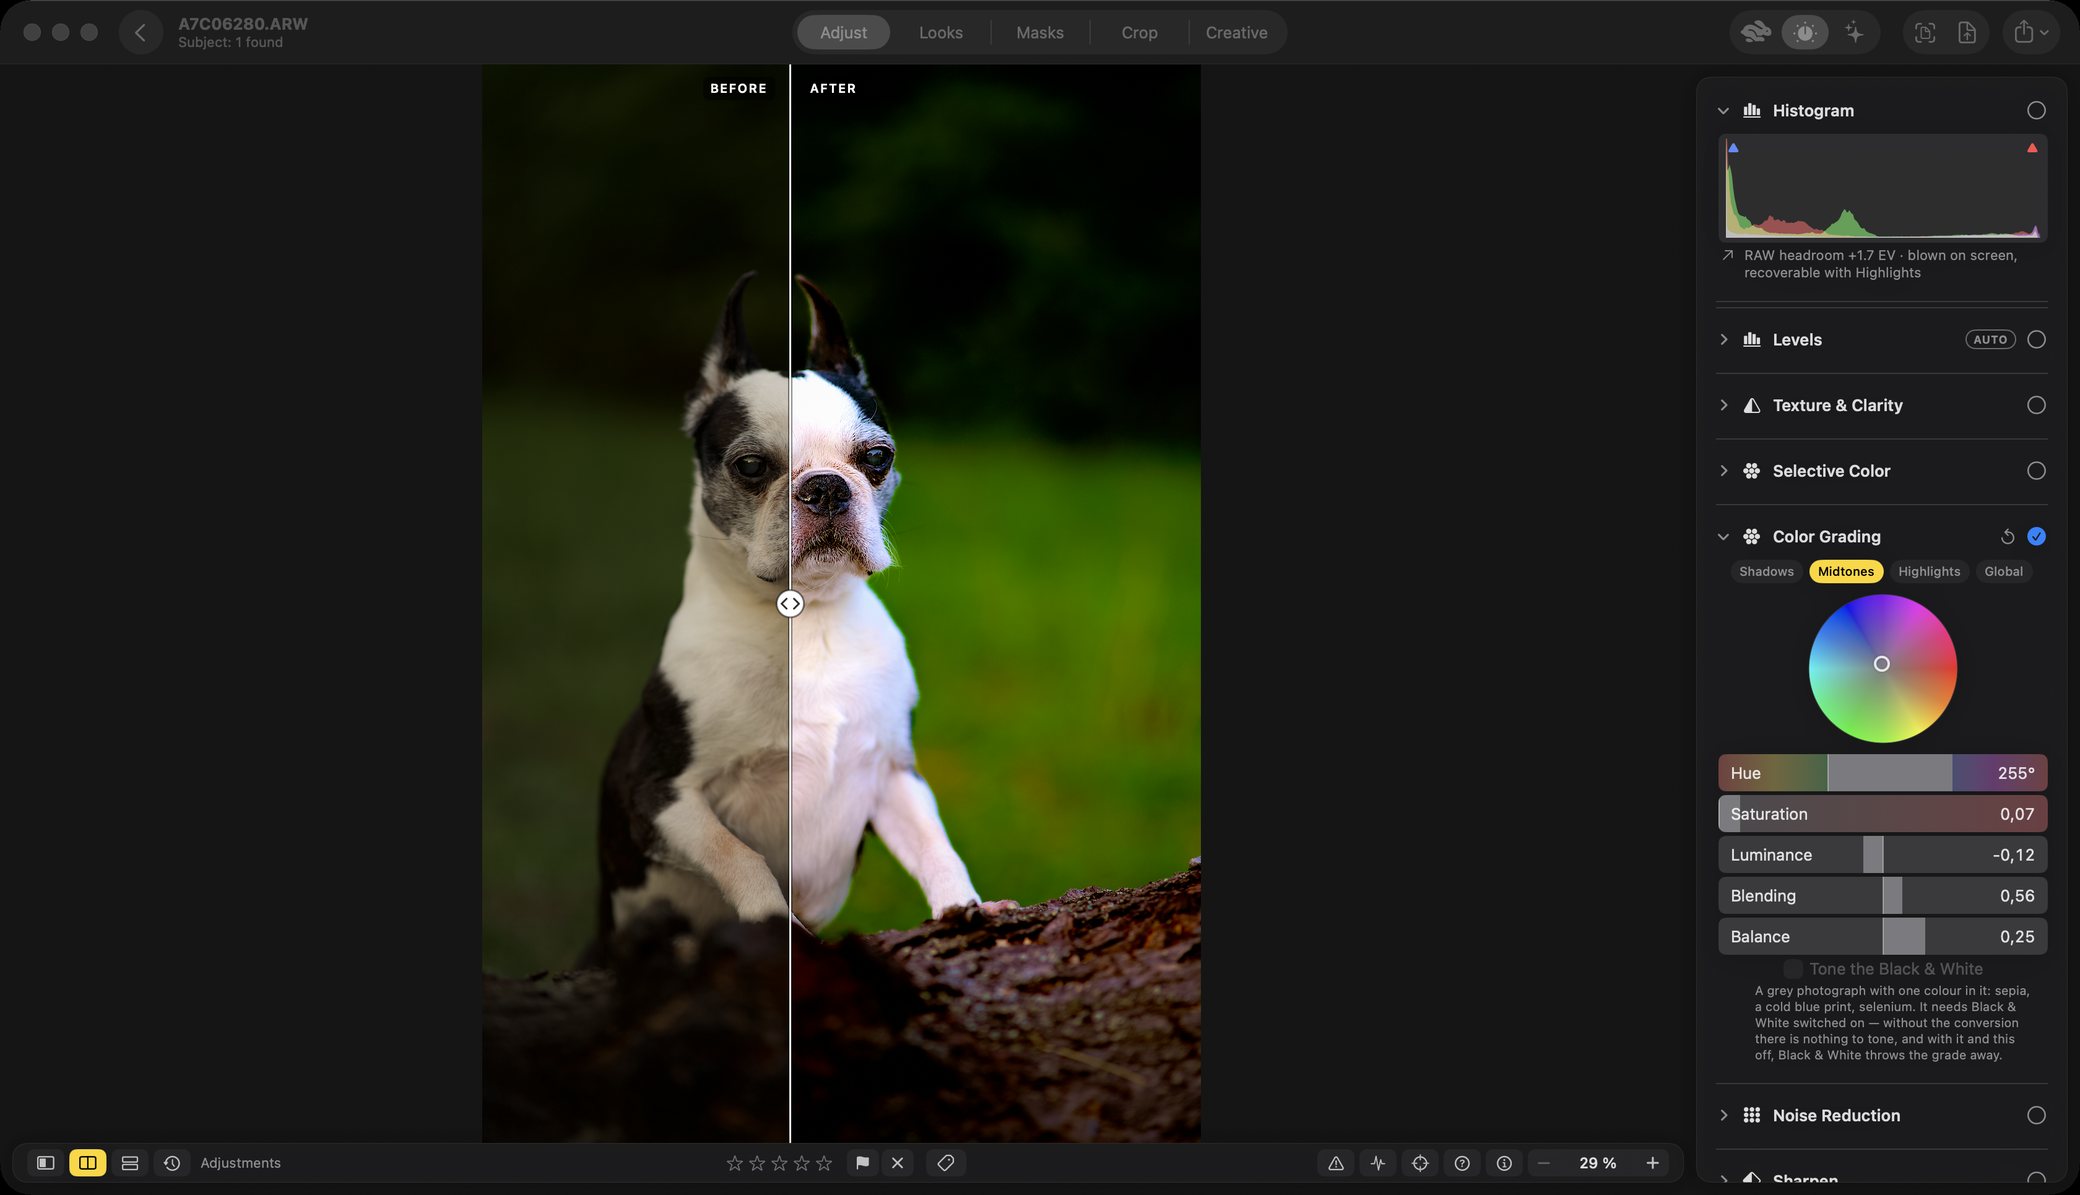Reject the photo with X icon
This screenshot has width=2080, height=1195.
tap(897, 1163)
